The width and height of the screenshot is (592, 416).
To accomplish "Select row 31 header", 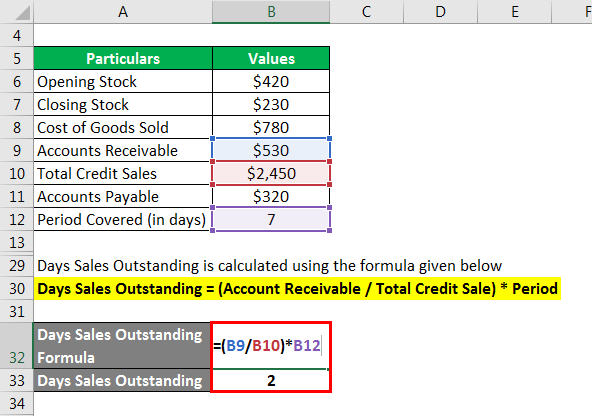I will click(17, 312).
